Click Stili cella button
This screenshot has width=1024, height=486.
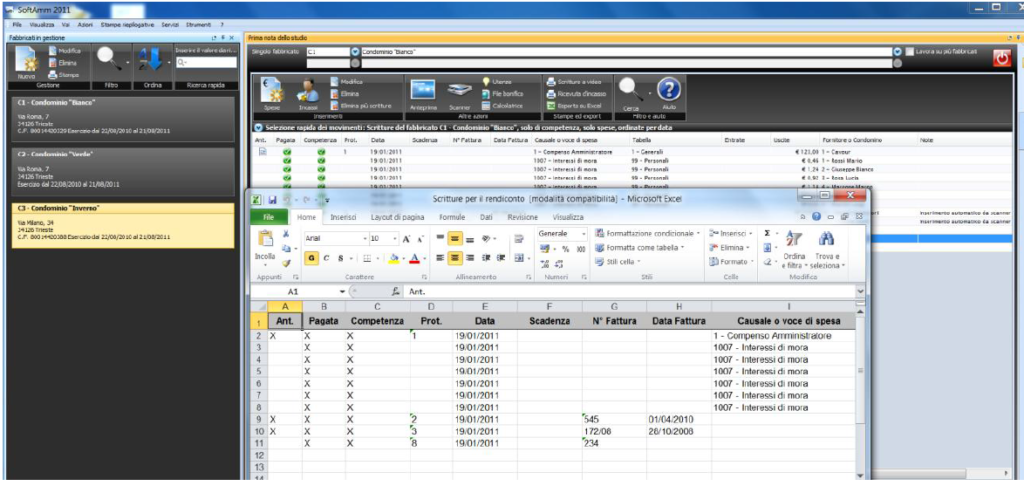617,261
